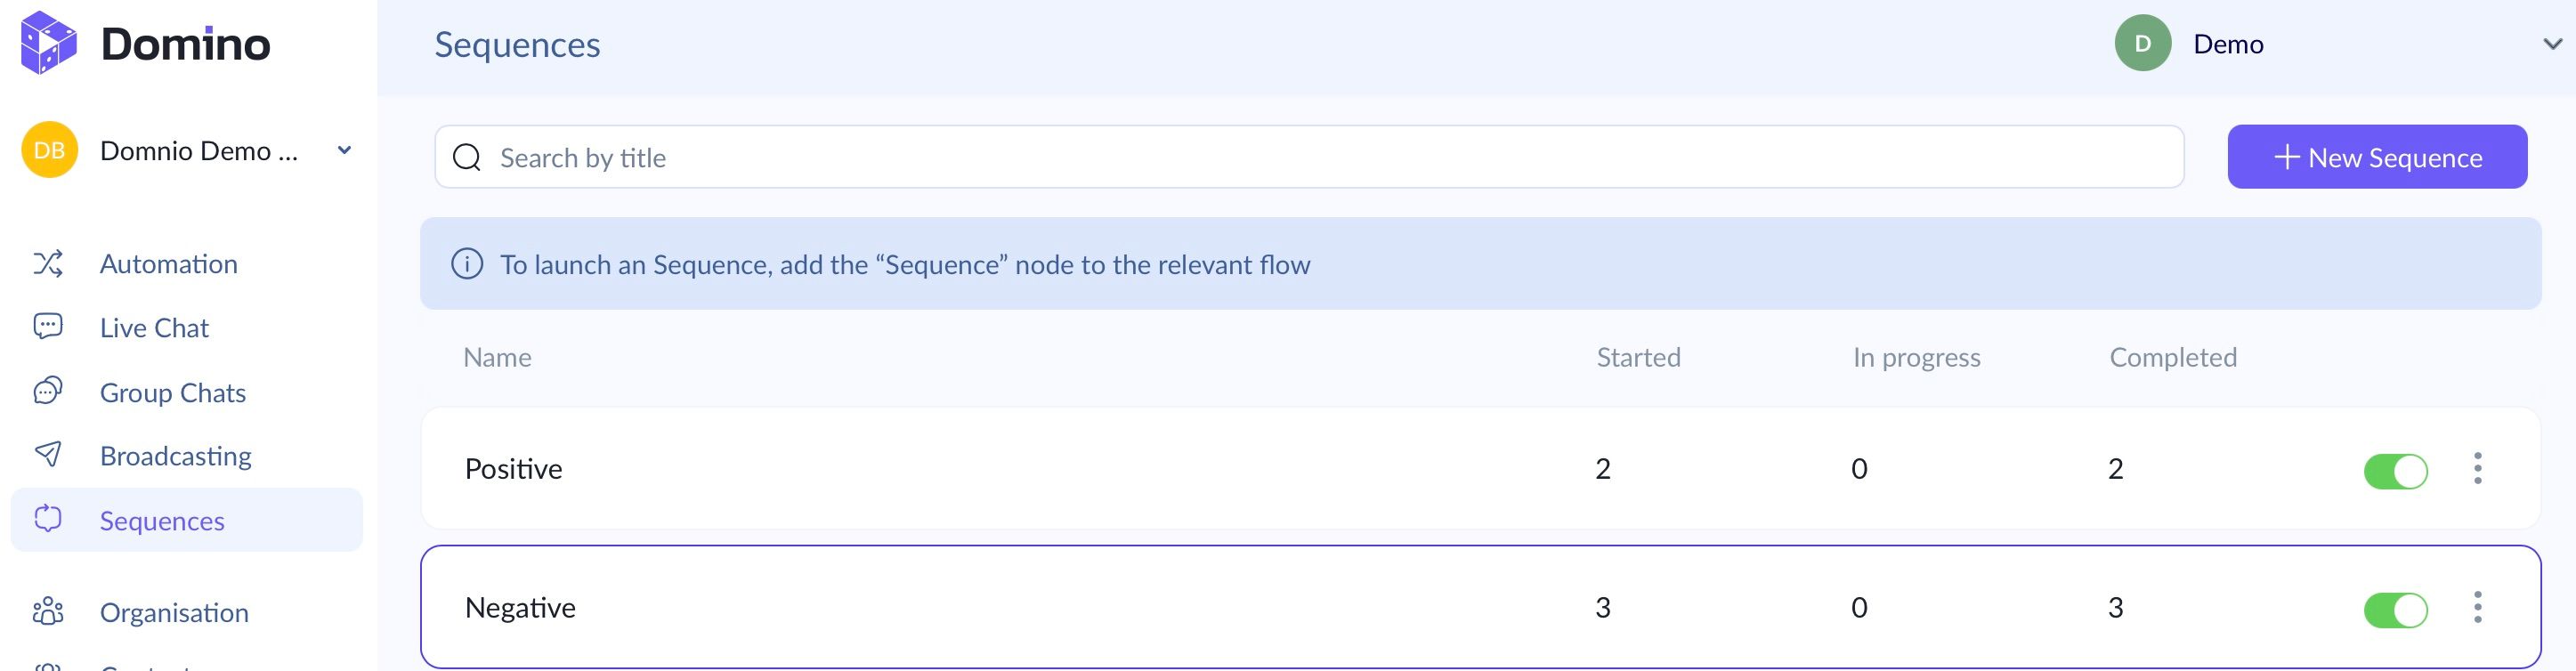Open the Positive row three-dot menu
This screenshot has width=2576, height=671.
pos(2478,468)
